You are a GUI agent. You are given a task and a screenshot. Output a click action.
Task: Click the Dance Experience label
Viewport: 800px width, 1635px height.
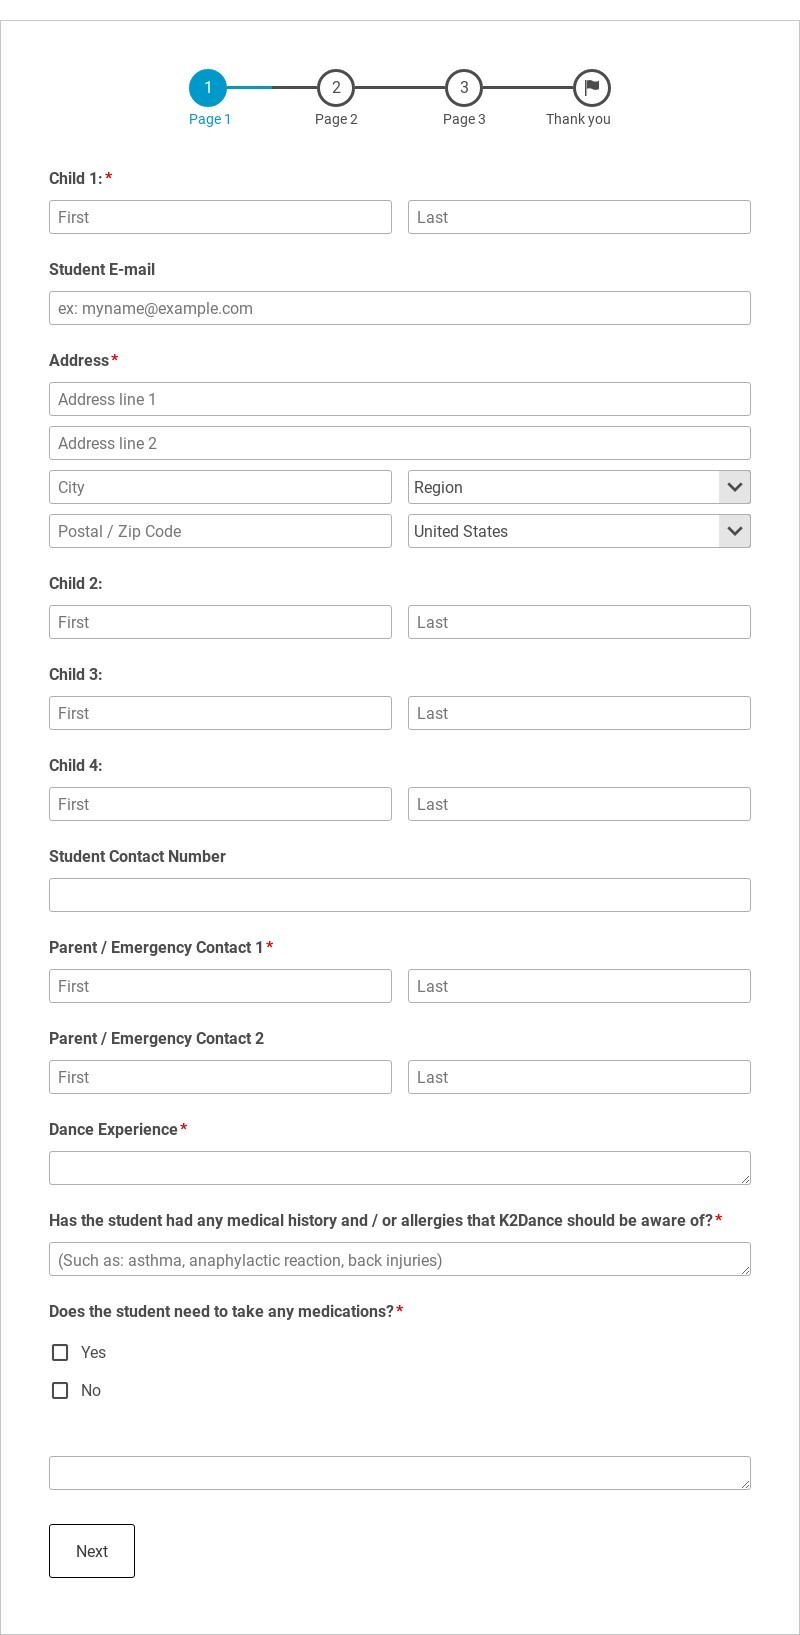(113, 1129)
